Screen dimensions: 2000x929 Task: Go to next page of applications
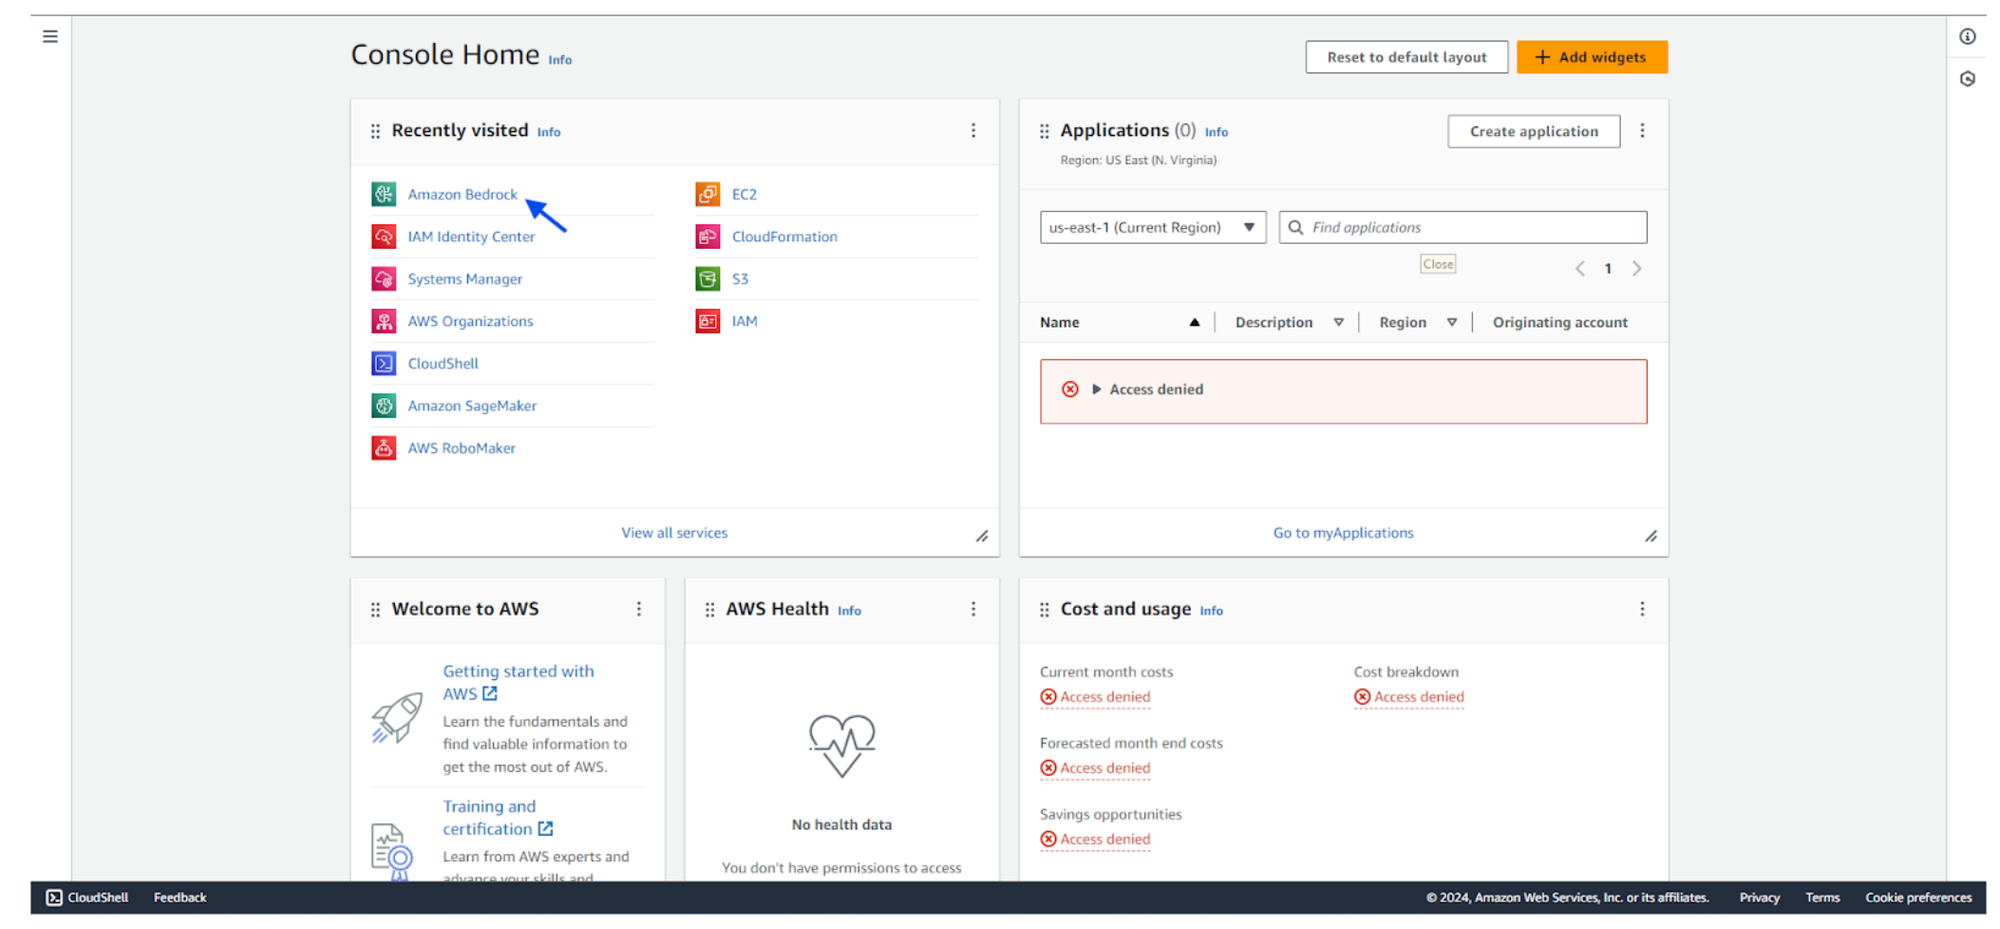1637,268
